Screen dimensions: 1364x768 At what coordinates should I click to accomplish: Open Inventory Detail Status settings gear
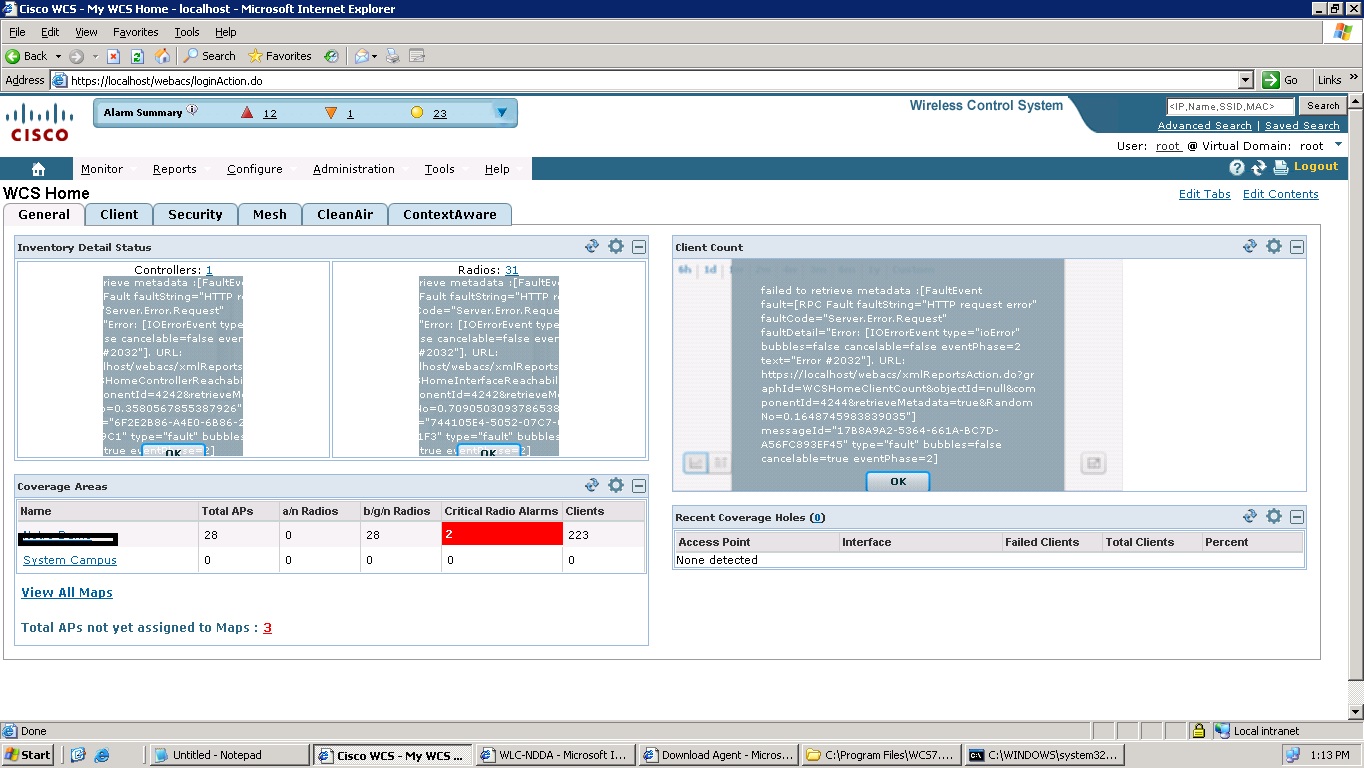point(616,246)
